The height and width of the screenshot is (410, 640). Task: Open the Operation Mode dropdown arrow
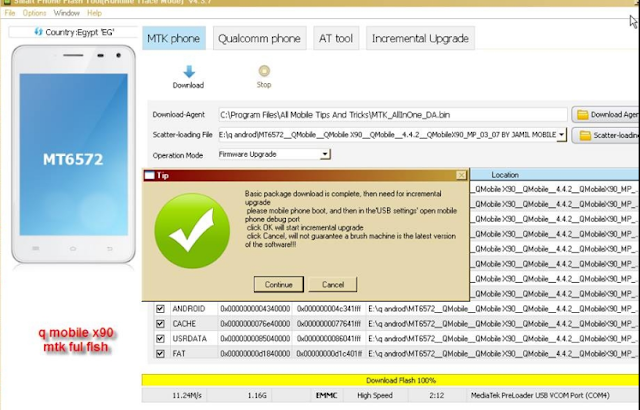pyautogui.click(x=325, y=154)
